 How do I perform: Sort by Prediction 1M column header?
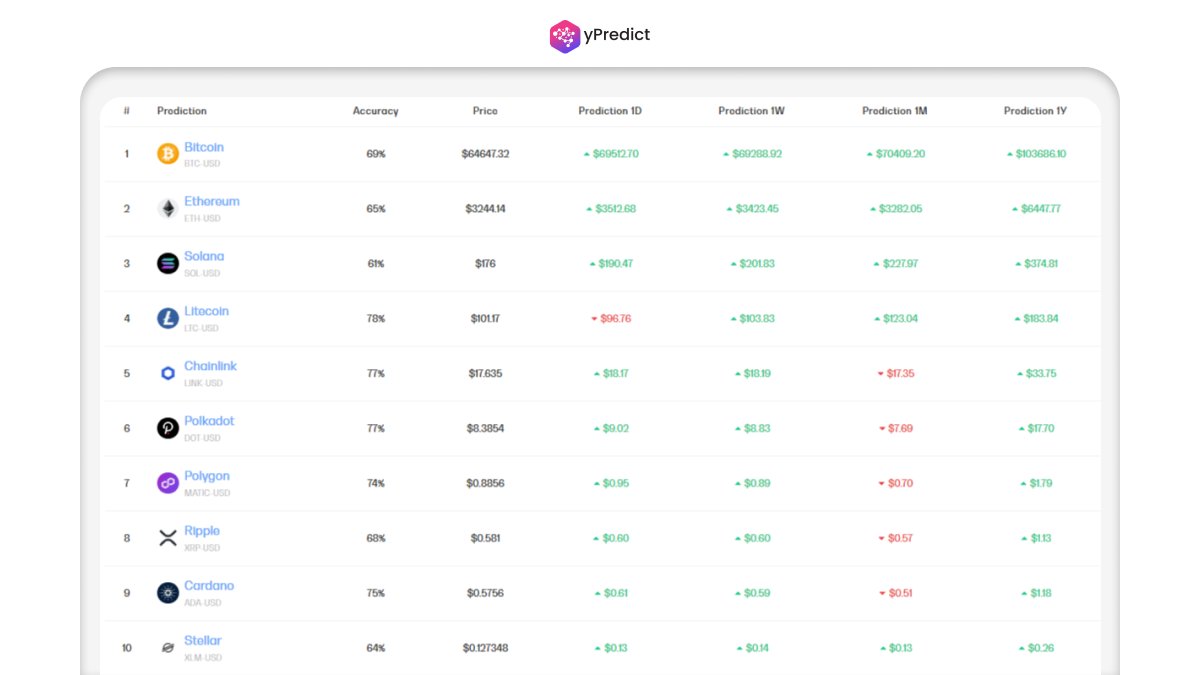pos(895,111)
